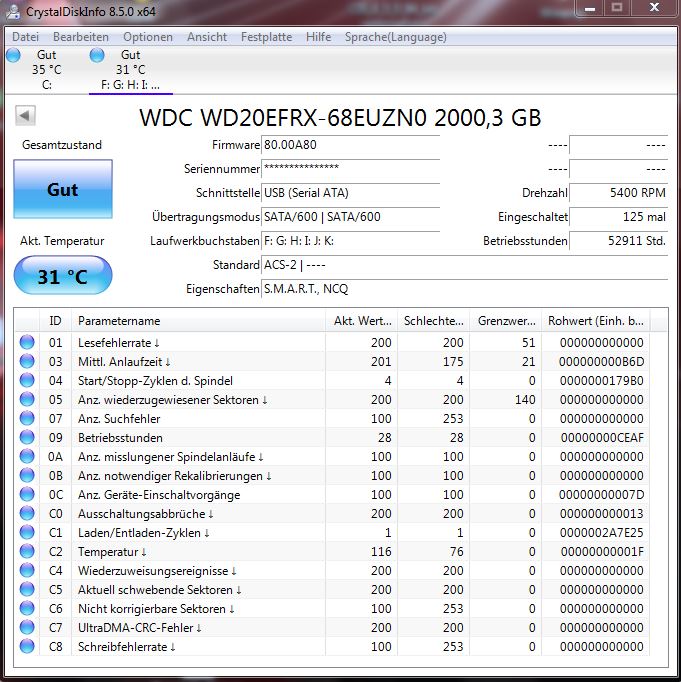
Task: Click status orb of Nicht korrigierbare Sektoren row
Action: (x=27, y=608)
